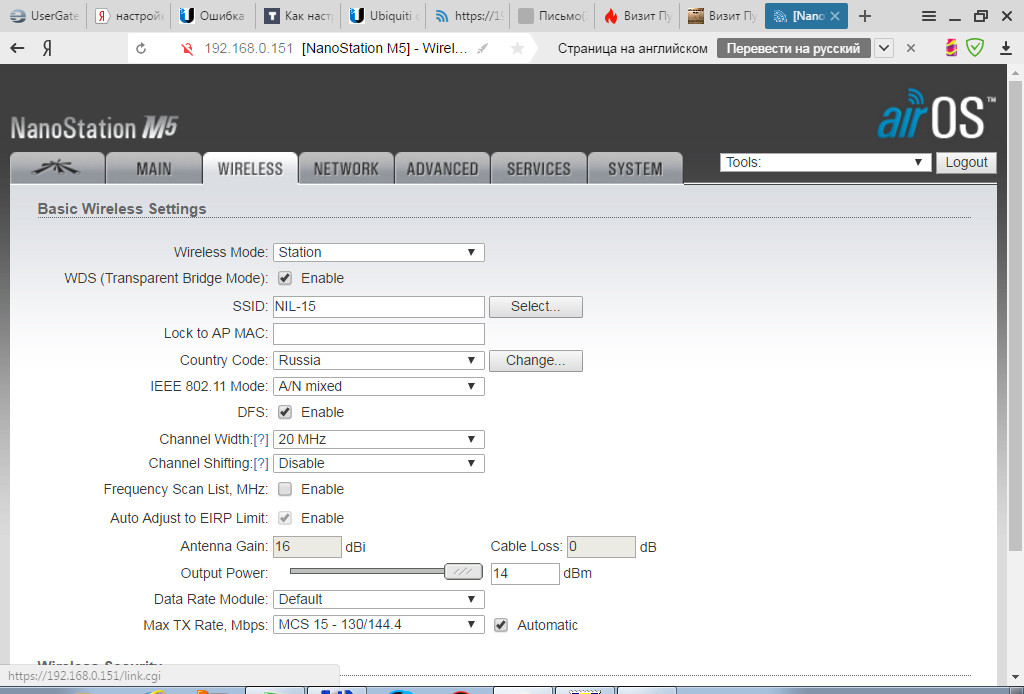Switch to the Ошибка browser tab
1024x694 pixels.
pyautogui.click(x=213, y=16)
